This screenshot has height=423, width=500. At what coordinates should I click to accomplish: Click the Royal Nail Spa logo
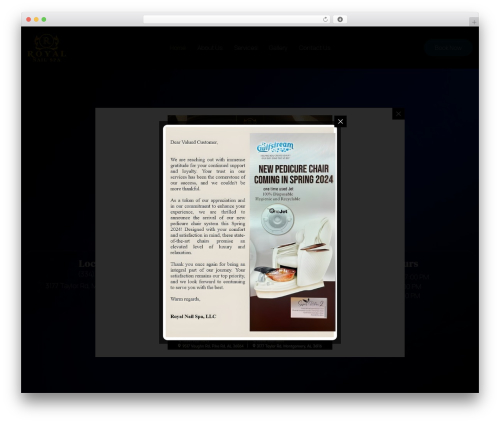coord(47,48)
